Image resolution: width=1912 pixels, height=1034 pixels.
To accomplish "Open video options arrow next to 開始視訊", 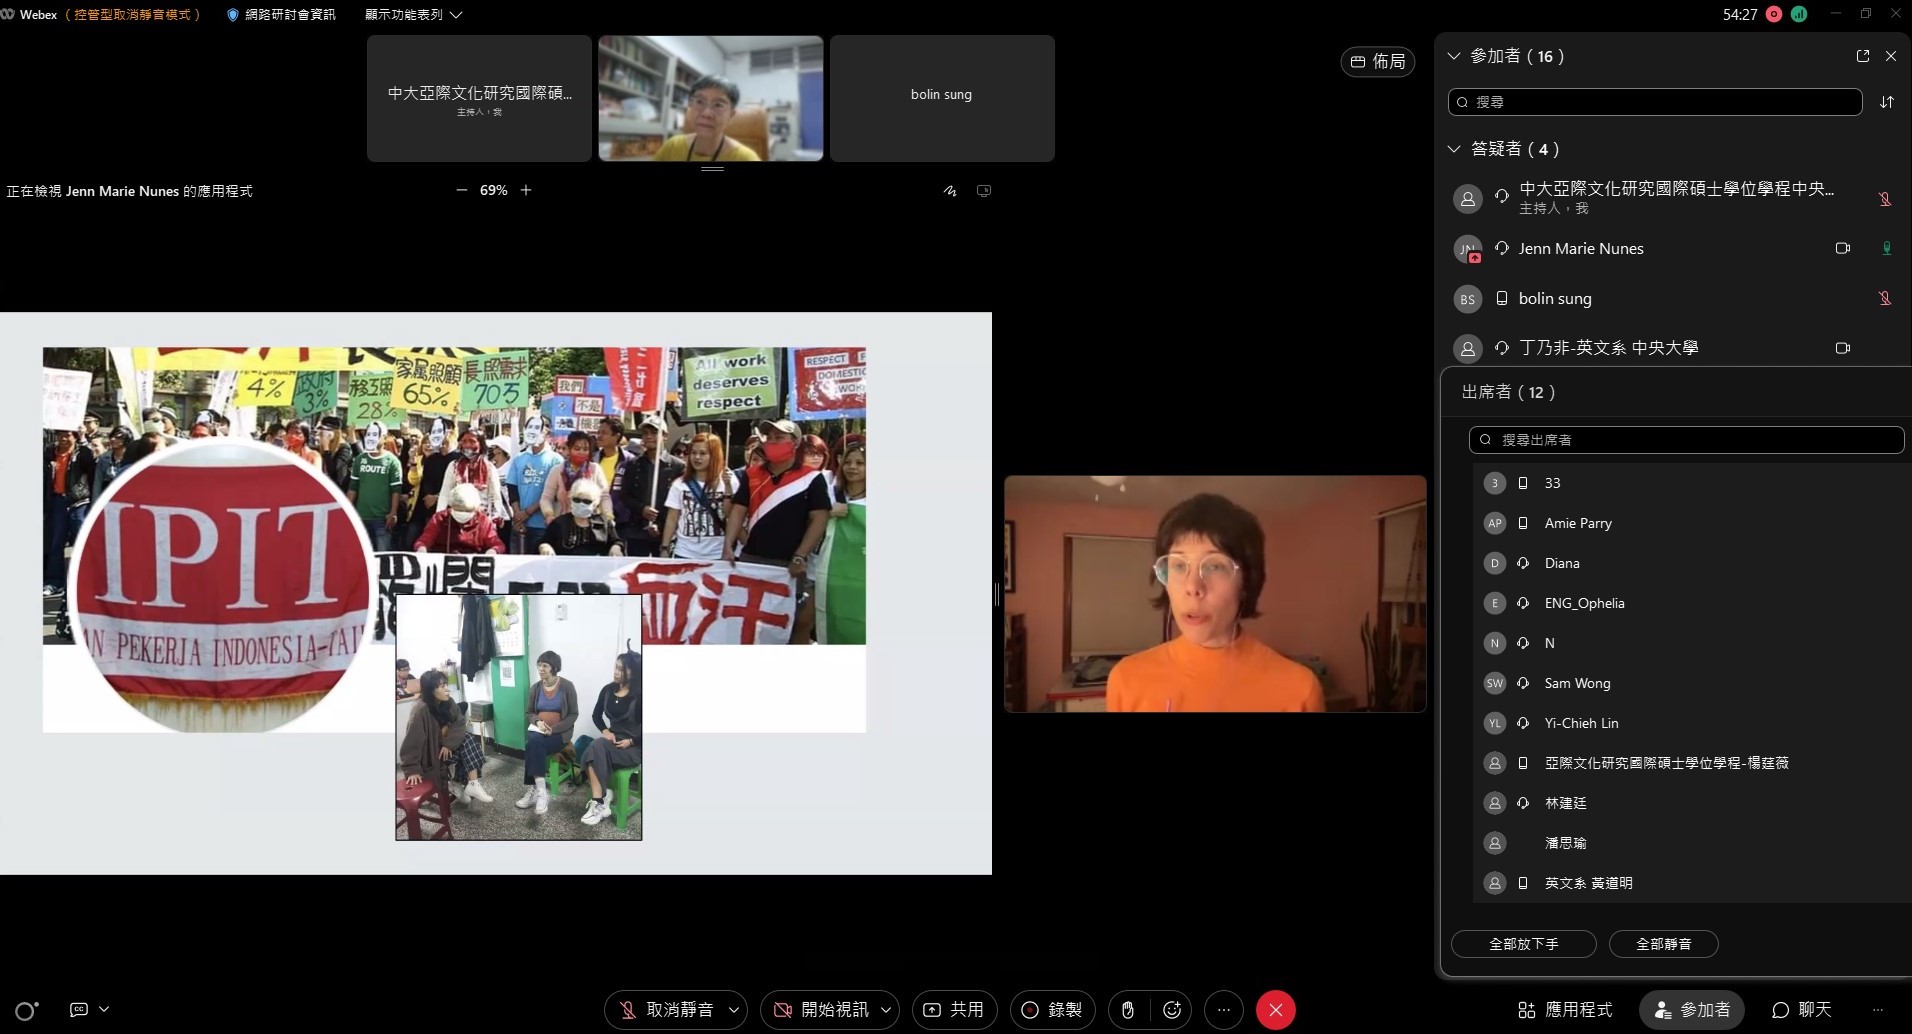I will [x=886, y=1010].
